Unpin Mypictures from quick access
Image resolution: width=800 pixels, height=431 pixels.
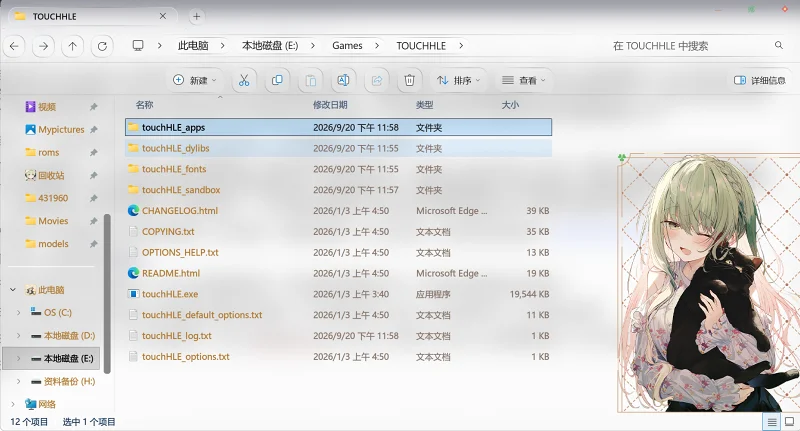click(93, 130)
